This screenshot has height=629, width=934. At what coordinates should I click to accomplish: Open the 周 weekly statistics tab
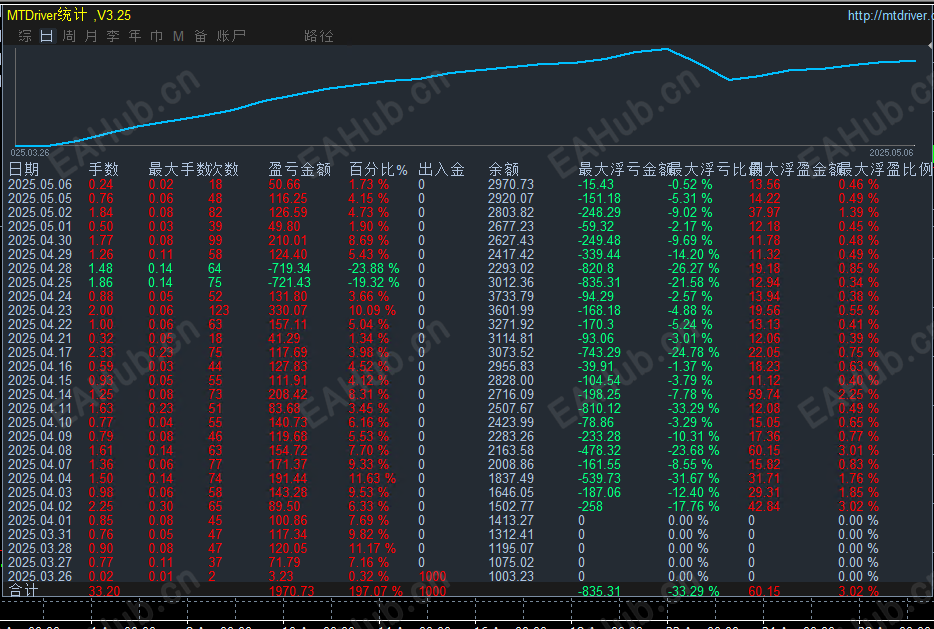tap(69, 36)
